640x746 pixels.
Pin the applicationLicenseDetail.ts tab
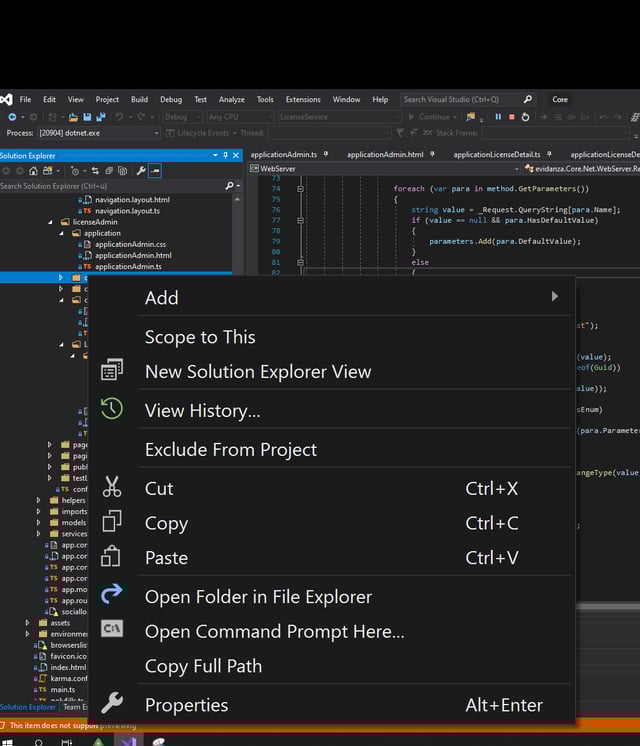[549, 154]
